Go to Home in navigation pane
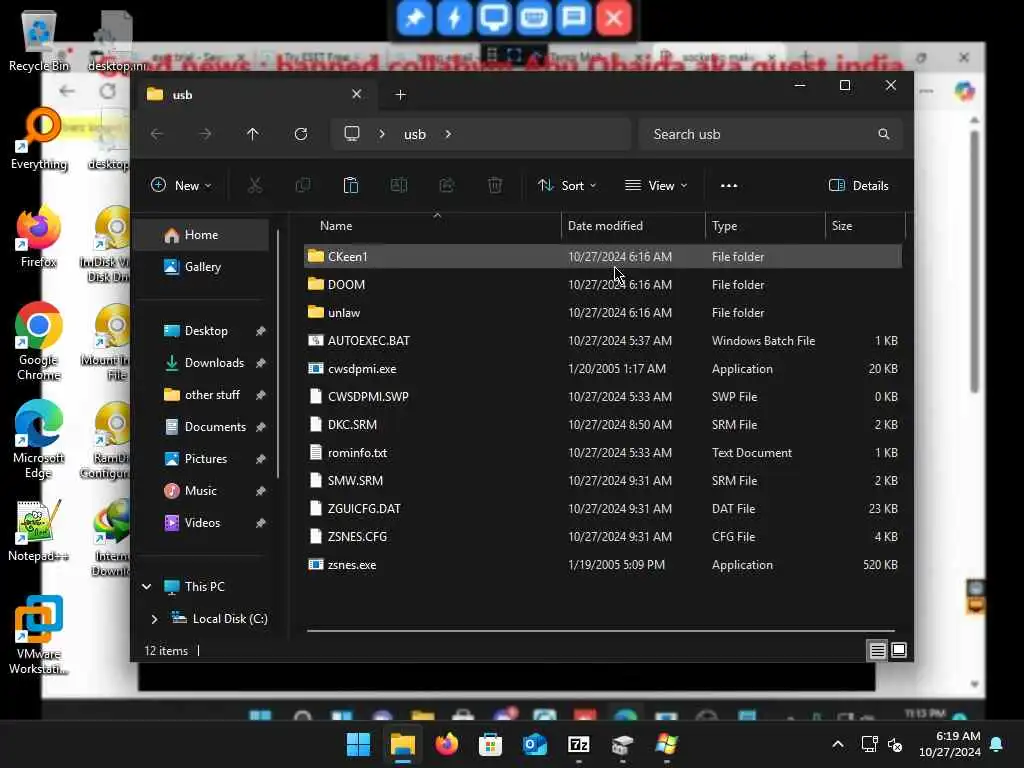 201,234
